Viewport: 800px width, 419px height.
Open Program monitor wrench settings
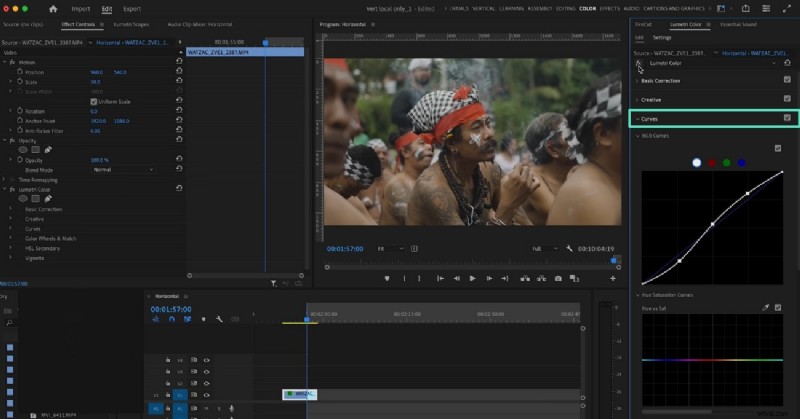[569, 249]
